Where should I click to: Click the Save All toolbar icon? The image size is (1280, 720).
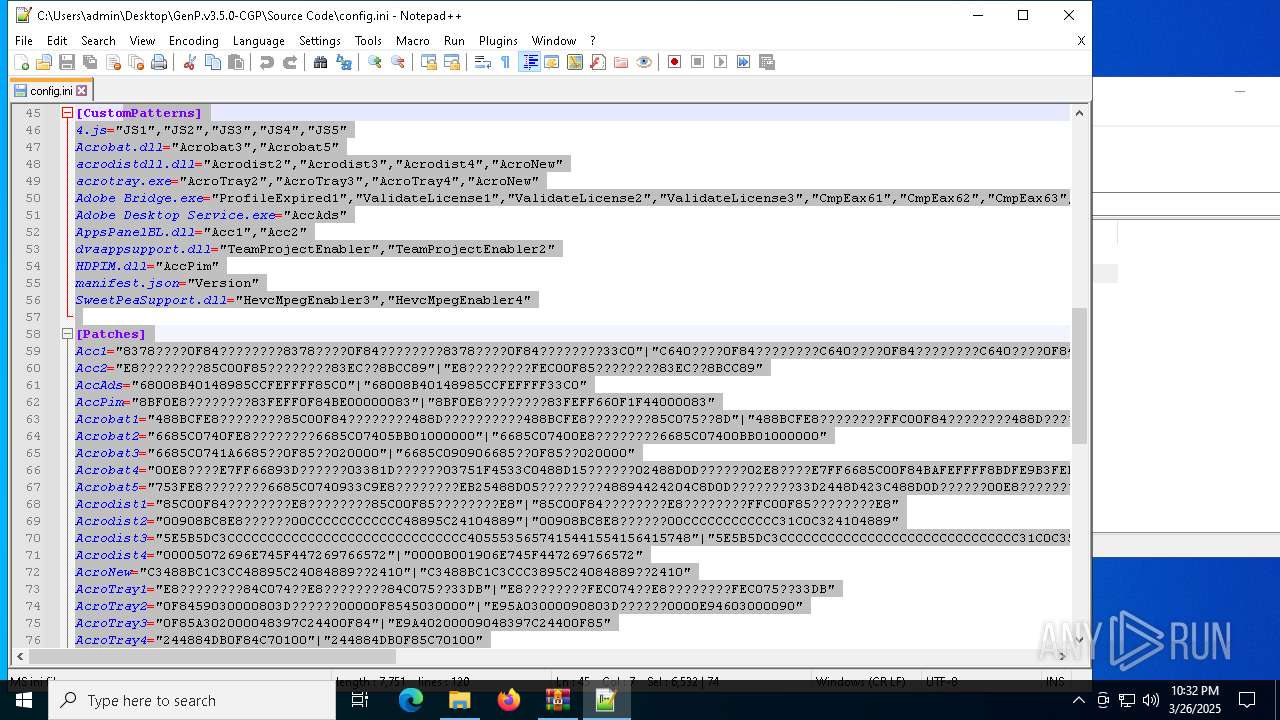pyautogui.click(x=90, y=62)
